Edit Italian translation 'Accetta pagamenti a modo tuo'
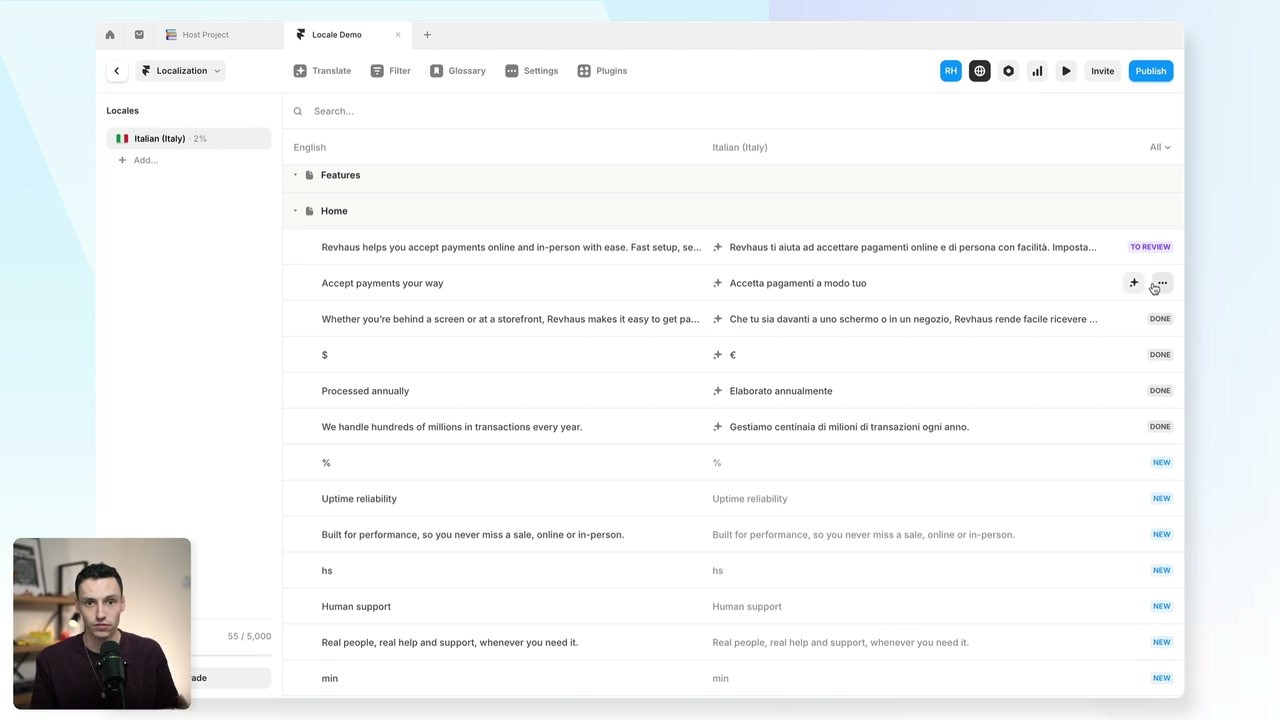This screenshot has height=720, width=1280. click(x=798, y=283)
